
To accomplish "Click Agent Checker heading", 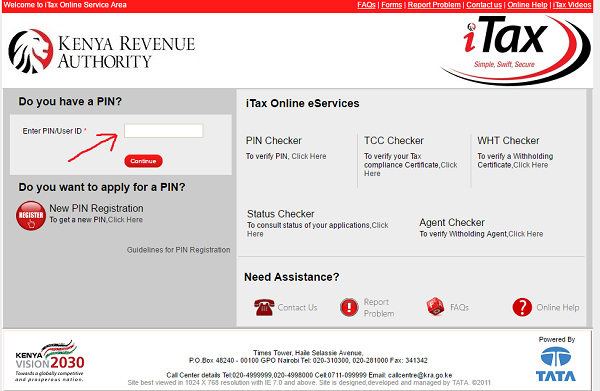I will tap(452, 223).
